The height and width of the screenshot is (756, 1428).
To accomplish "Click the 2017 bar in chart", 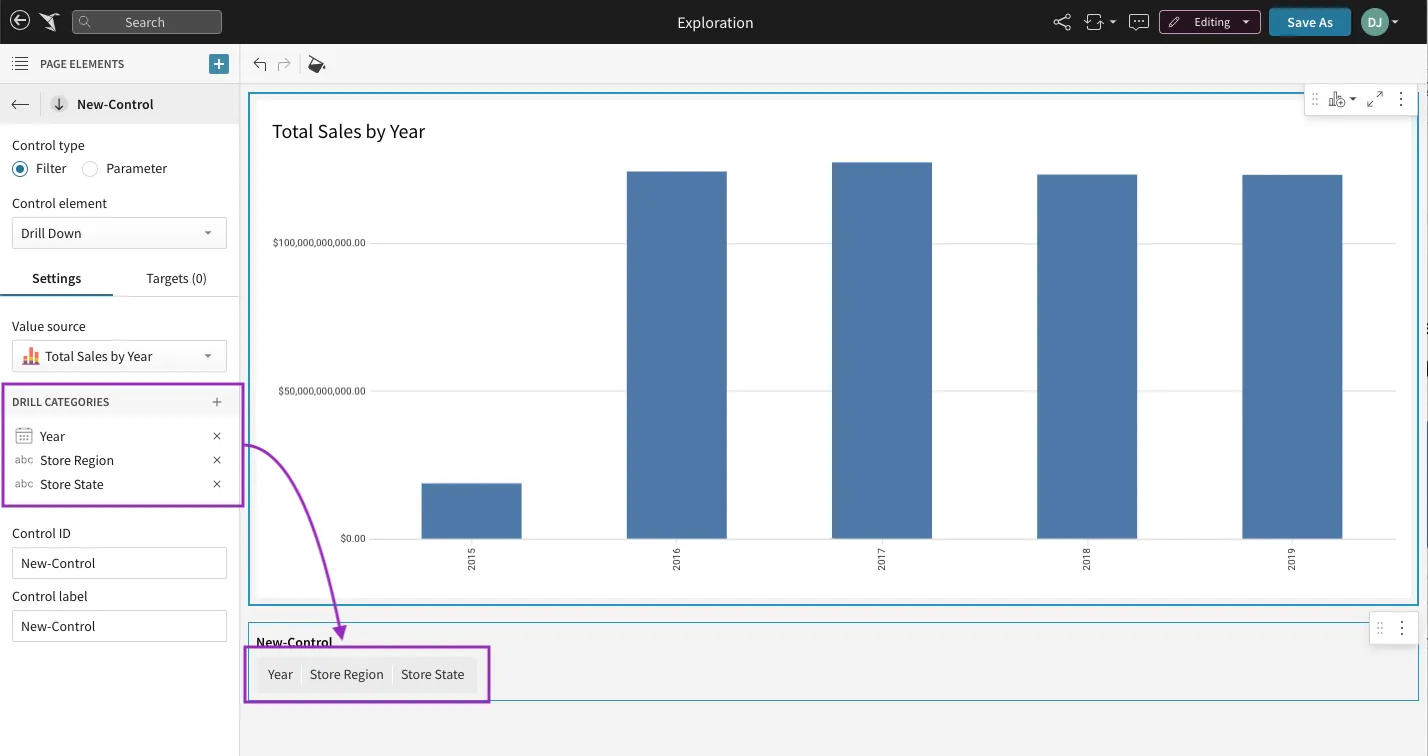I will (x=881, y=351).
